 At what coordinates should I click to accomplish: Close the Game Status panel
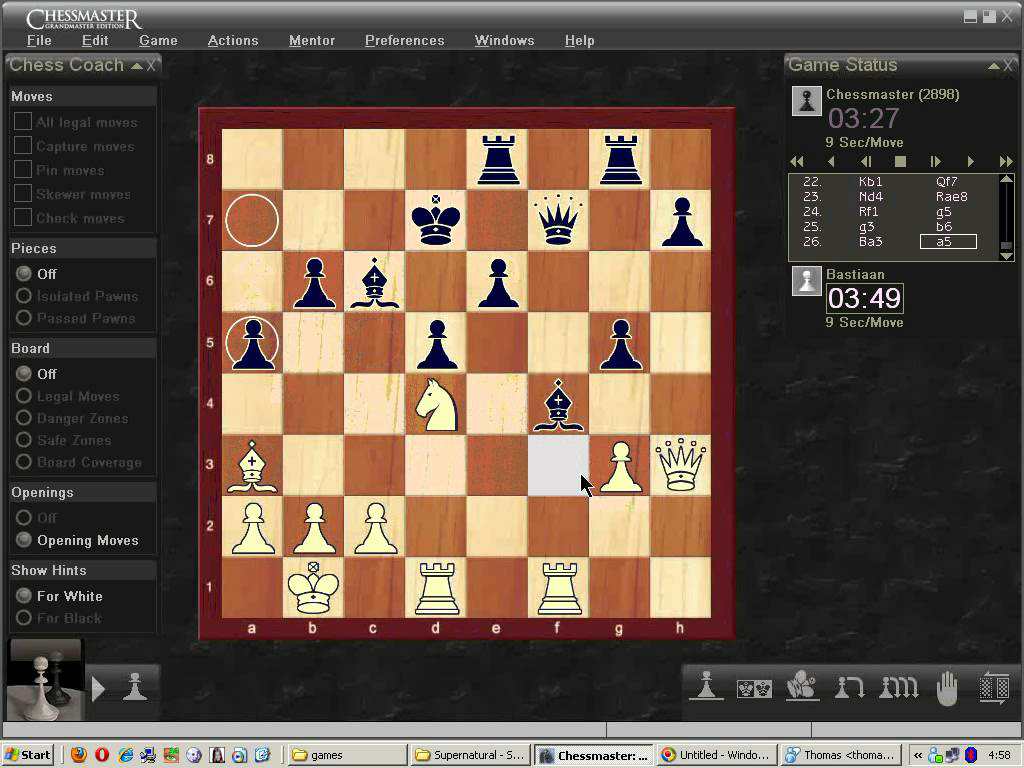(x=1008, y=65)
